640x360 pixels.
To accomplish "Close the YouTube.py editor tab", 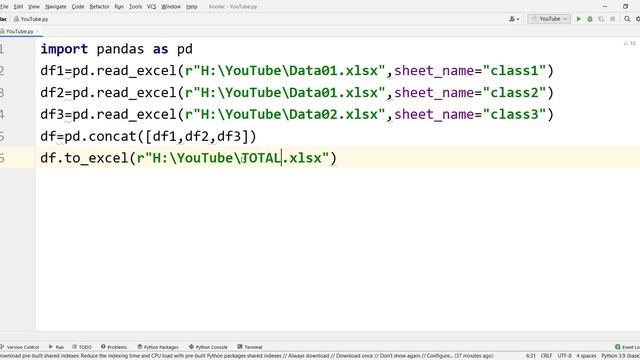I will [38, 31].
